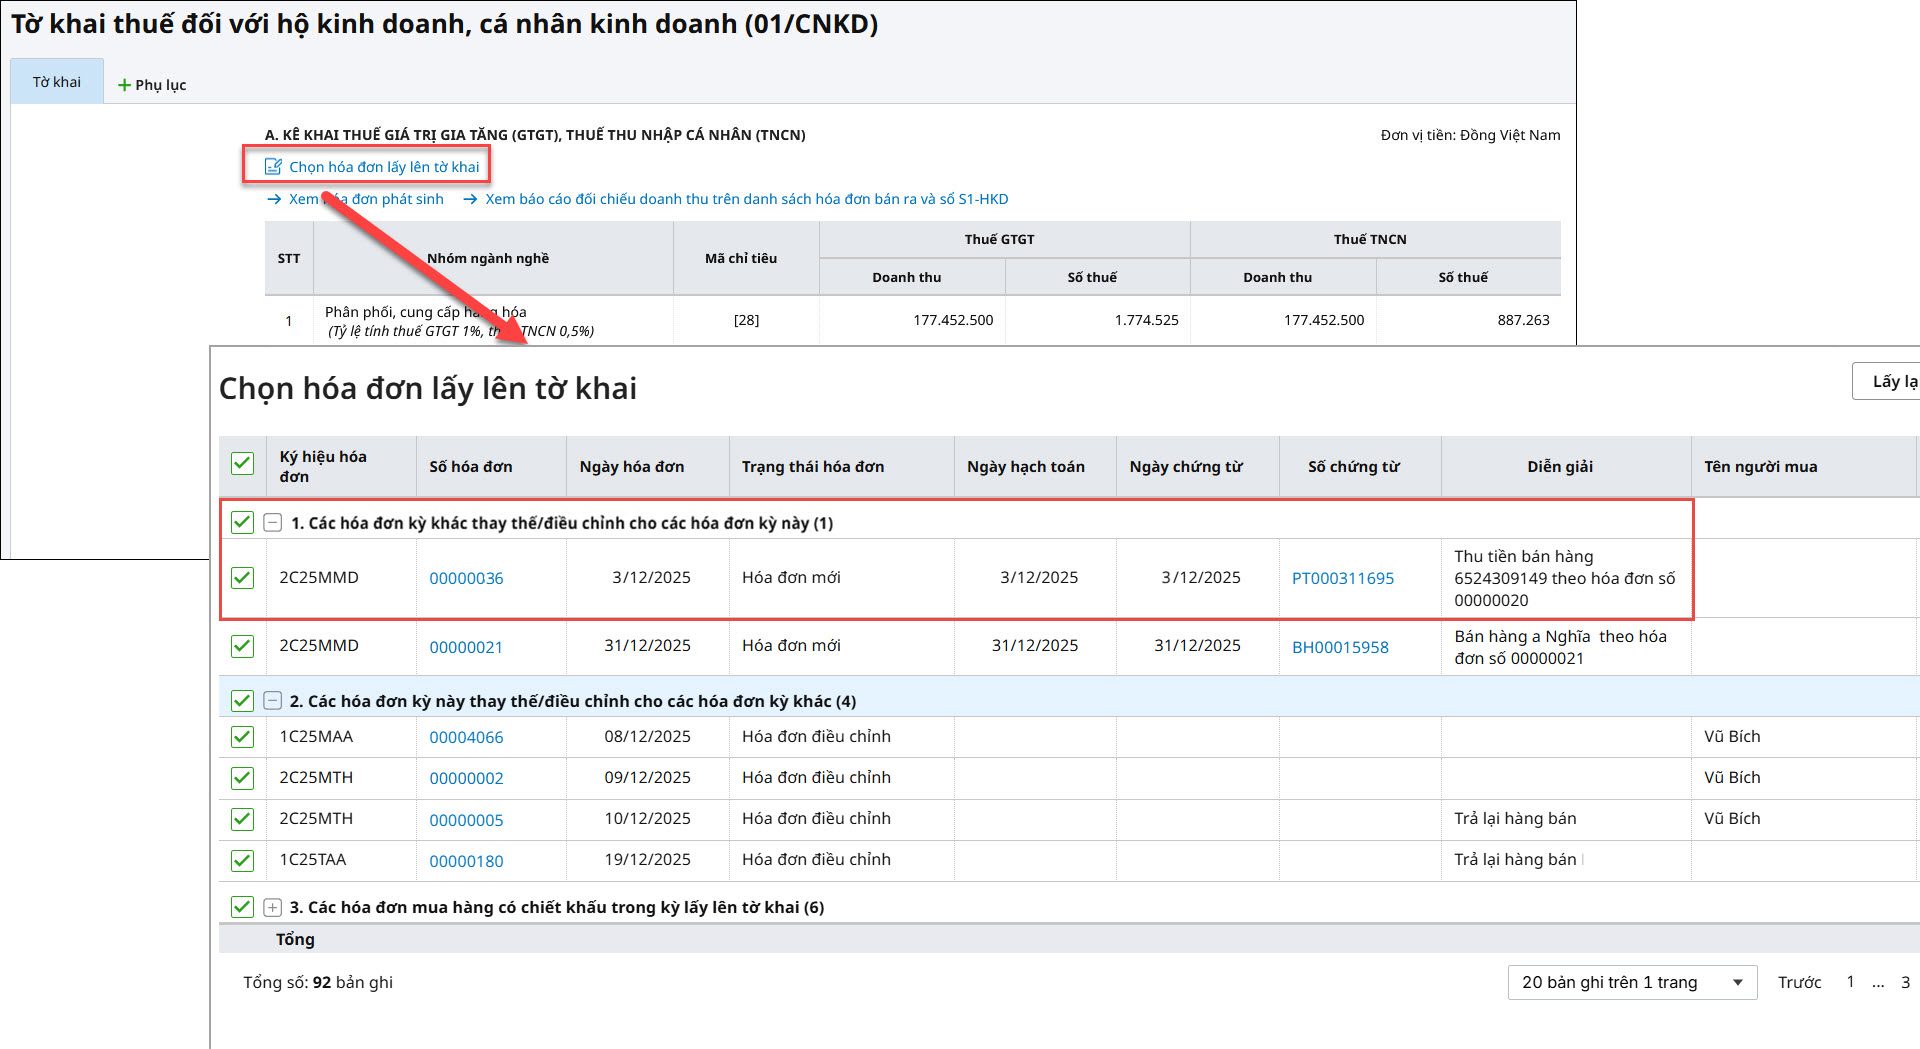Go to page 3 in pagination
The width and height of the screenshot is (1920, 1049).
1905,982
